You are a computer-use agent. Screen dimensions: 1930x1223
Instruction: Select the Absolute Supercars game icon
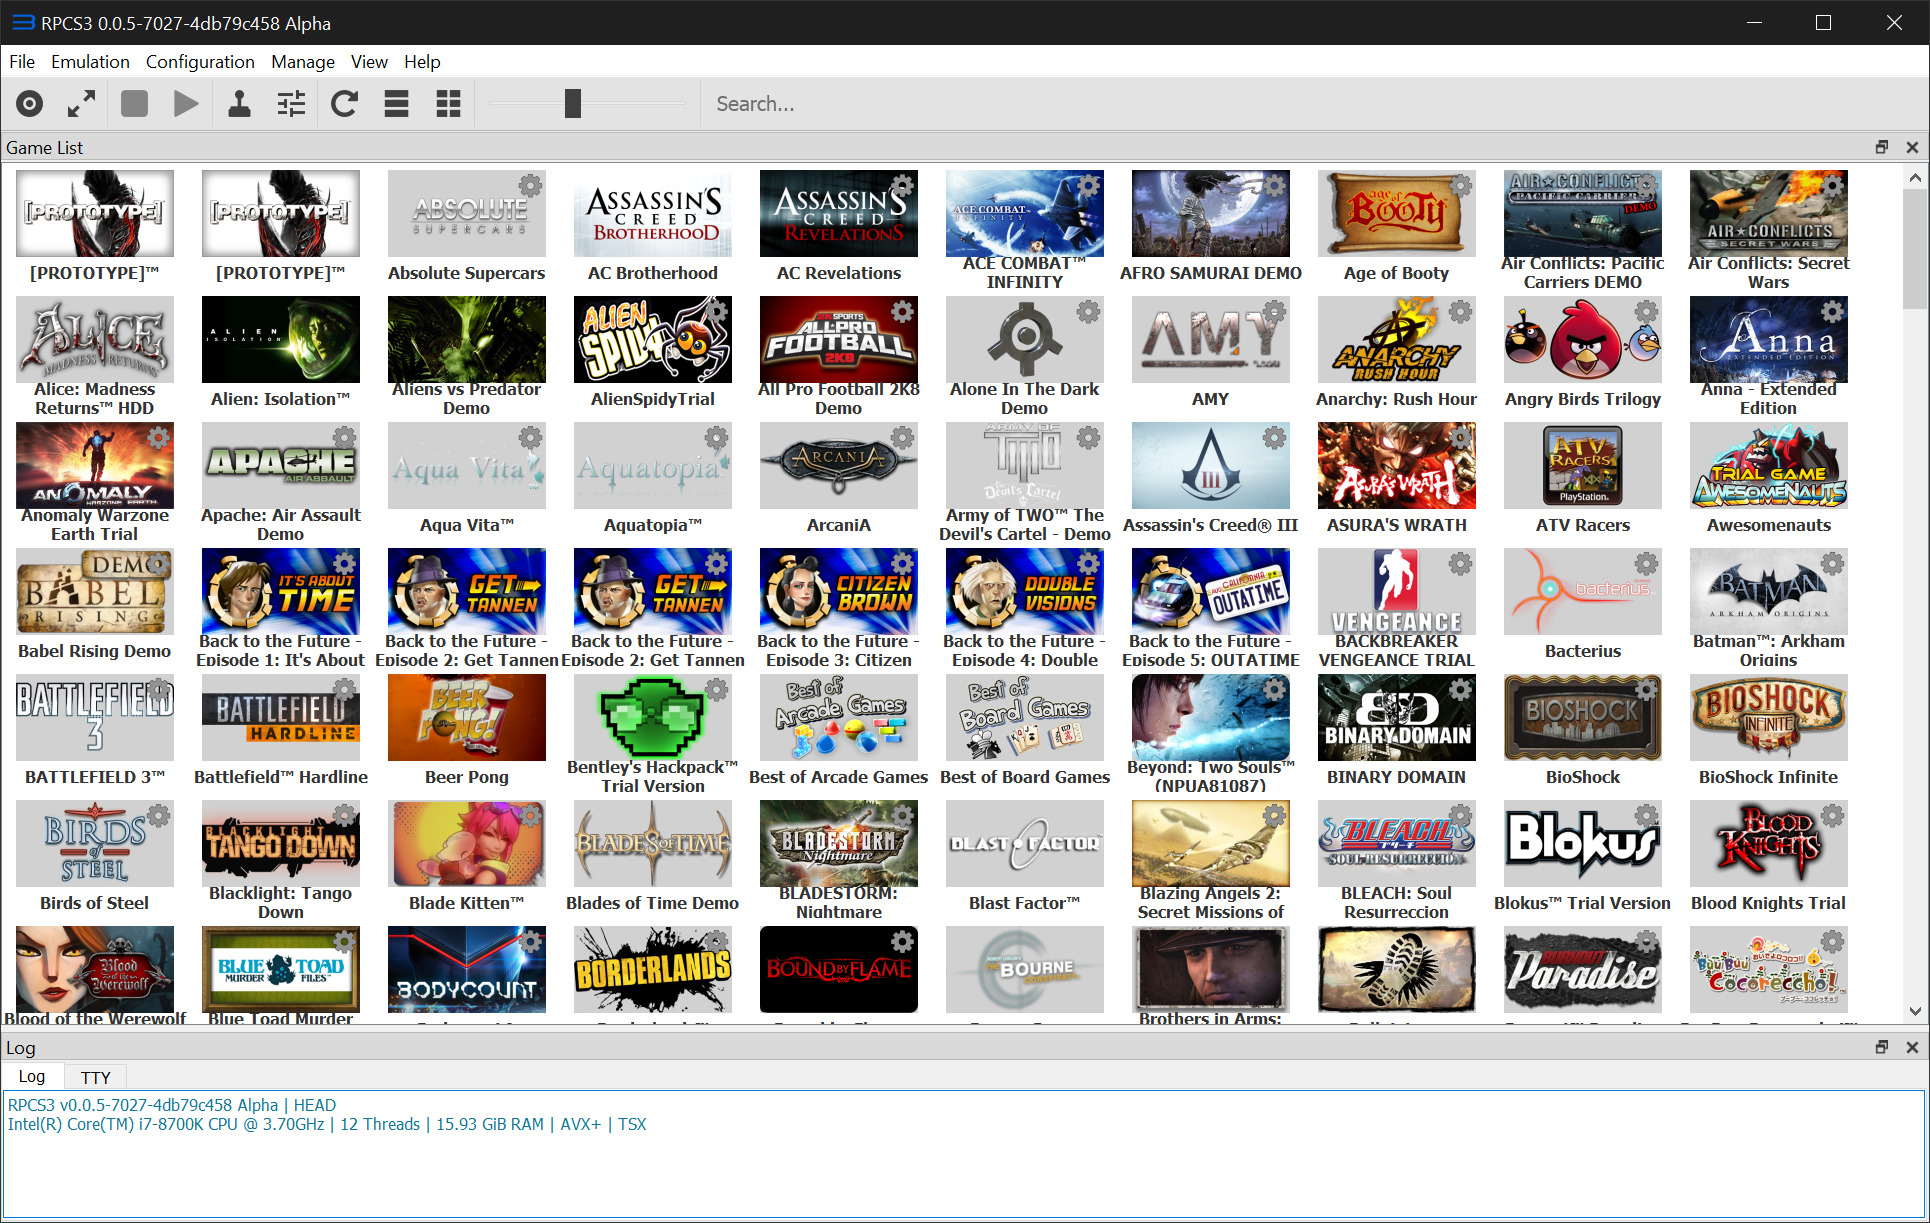click(x=467, y=213)
